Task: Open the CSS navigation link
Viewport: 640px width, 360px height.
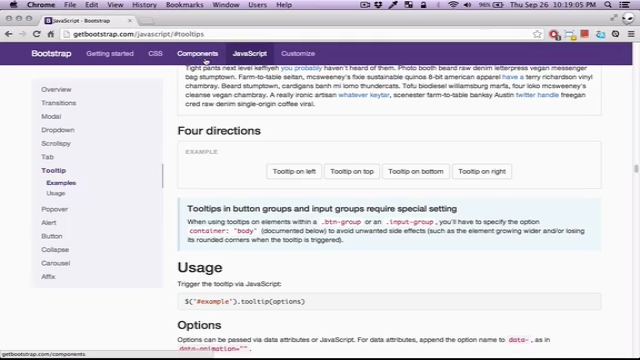Action: click(155, 53)
